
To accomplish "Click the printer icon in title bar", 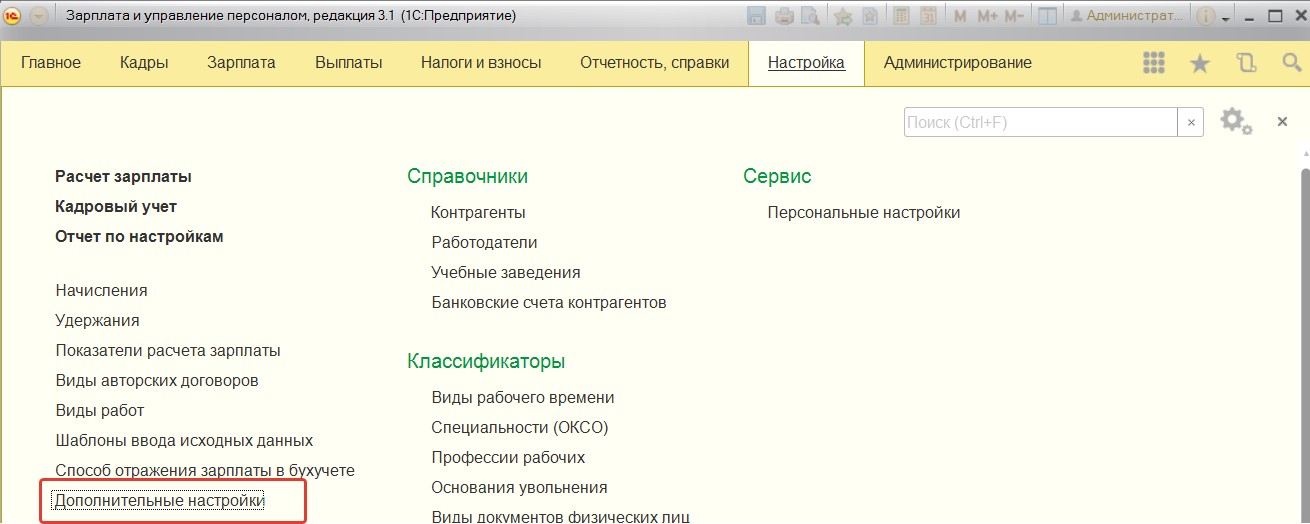I will click(784, 16).
